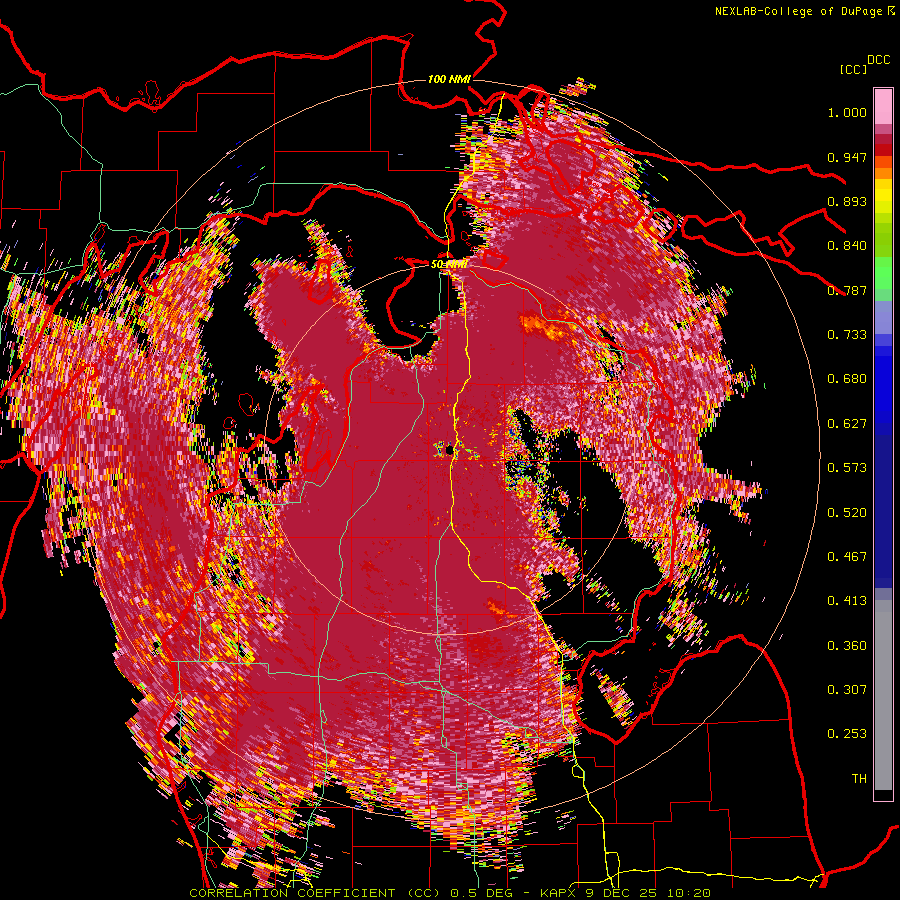Click the 50 NMI range ring label
Screen dimensions: 900x900
(x=449, y=265)
